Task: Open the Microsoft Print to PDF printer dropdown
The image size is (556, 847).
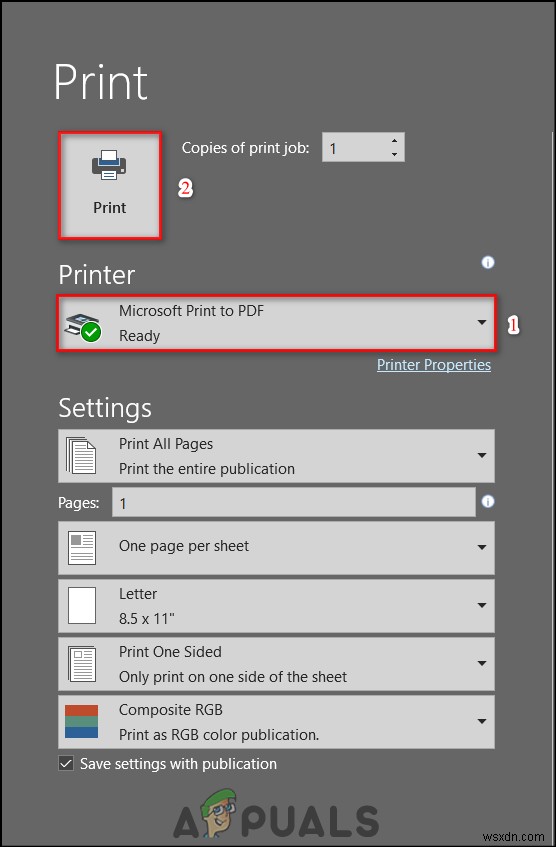Action: [x=276, y=323]
